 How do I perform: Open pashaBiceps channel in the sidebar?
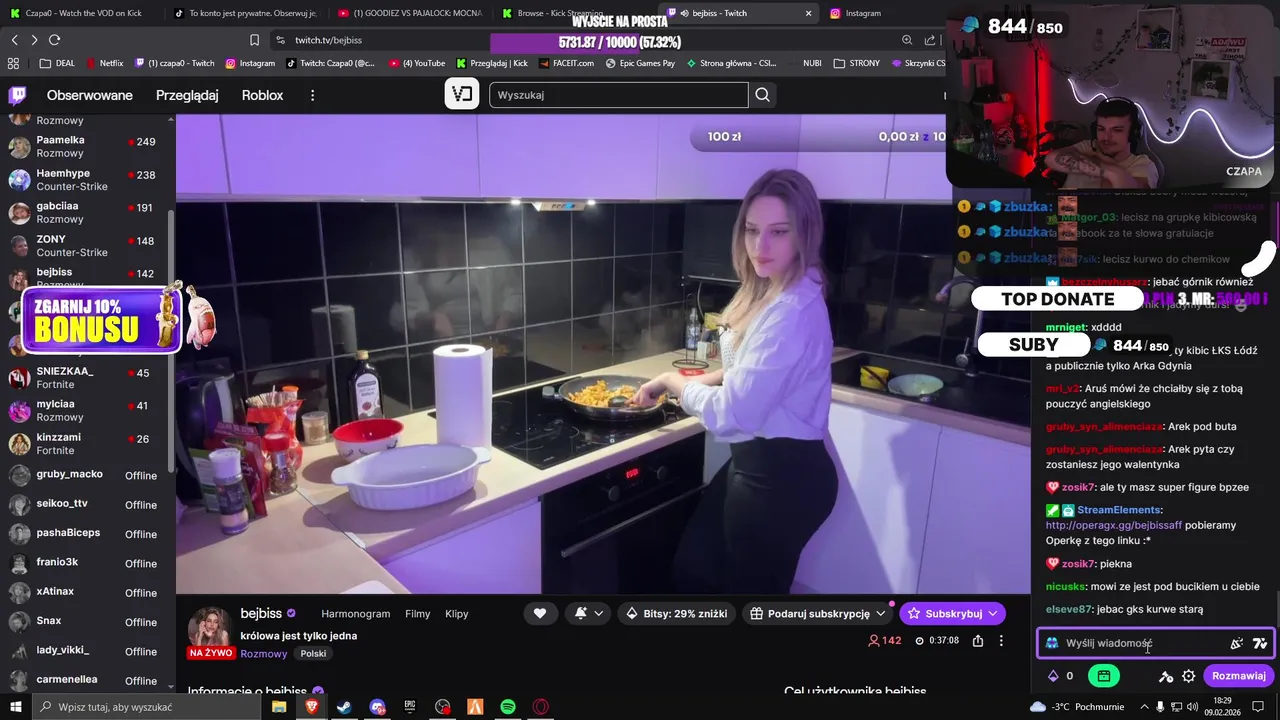pos(85,533)
